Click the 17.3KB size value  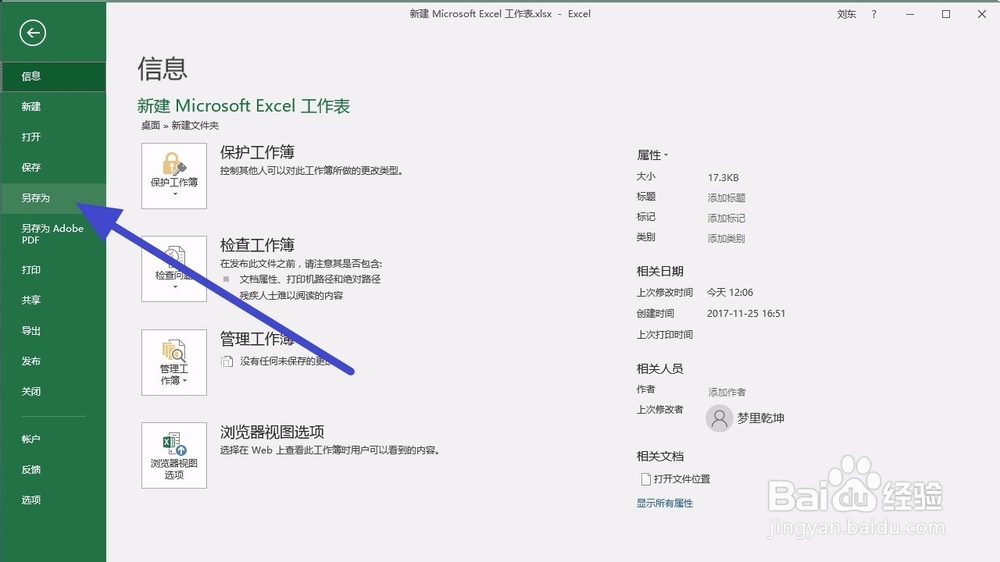[x=723, y=177]
